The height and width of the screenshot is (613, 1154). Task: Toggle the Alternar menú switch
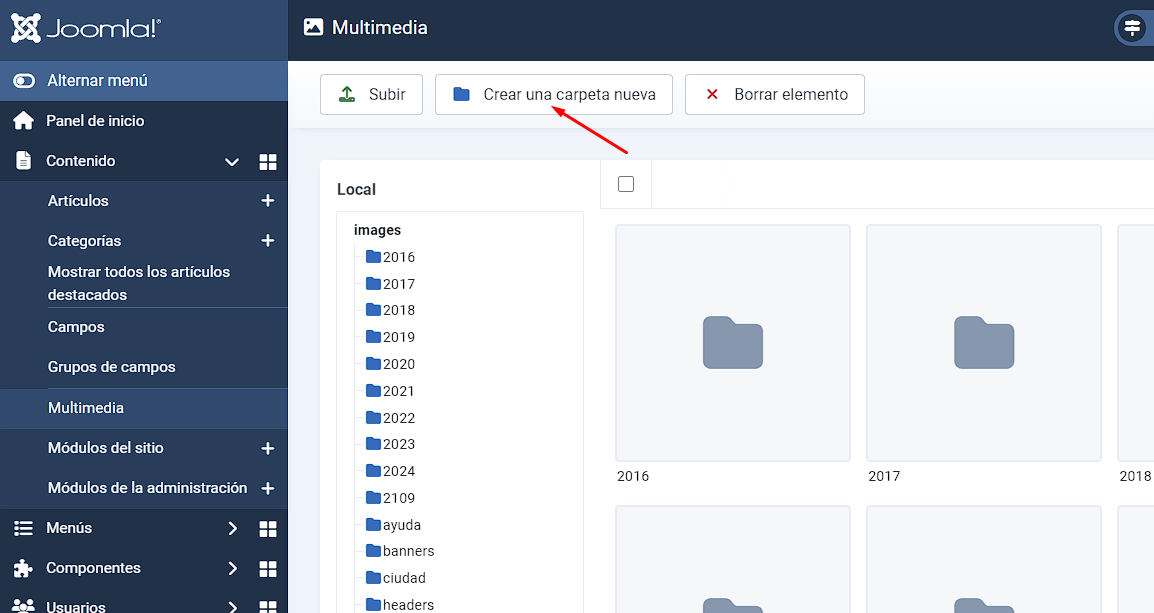coord(24,81)
